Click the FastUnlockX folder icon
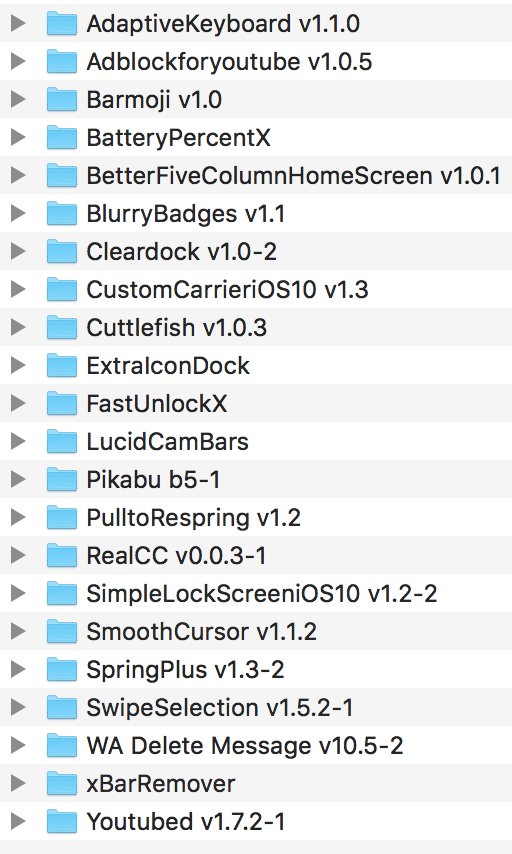Image resolution: width=512 pixels, height=854 pixels. click(62, 404)
